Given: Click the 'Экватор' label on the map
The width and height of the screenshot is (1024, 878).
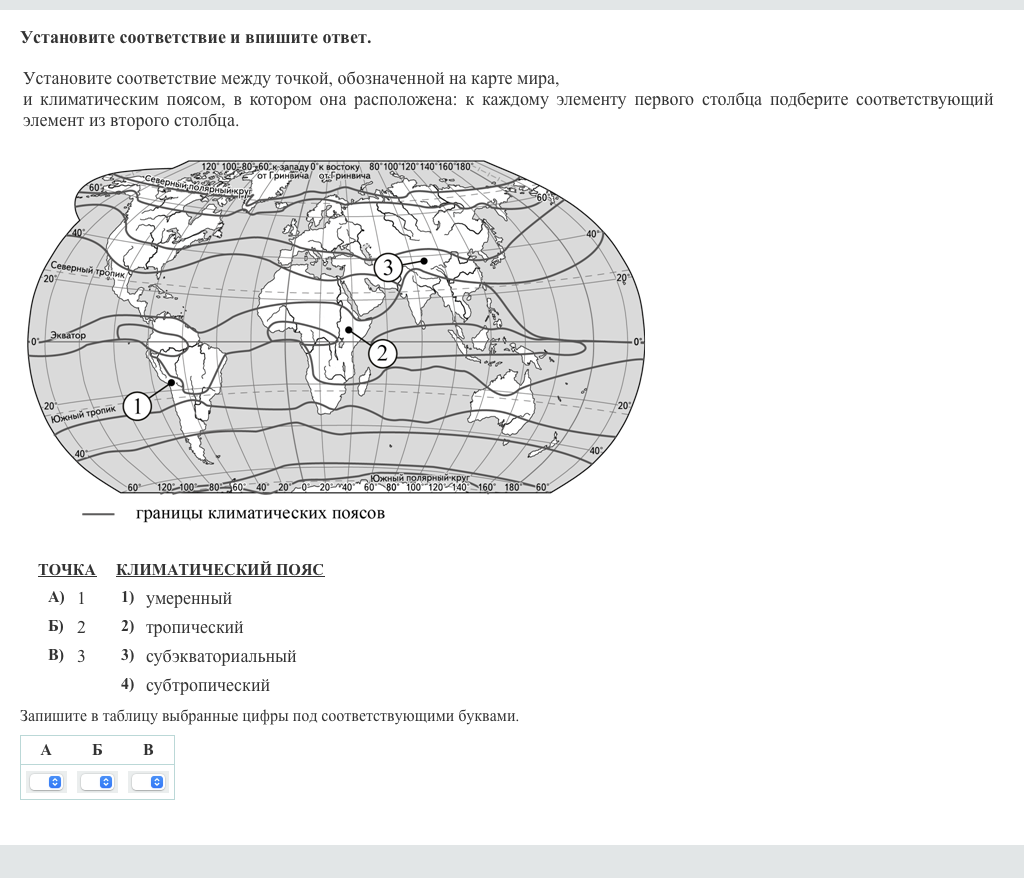Looking at the screenshot, I should tap(68, 335).
